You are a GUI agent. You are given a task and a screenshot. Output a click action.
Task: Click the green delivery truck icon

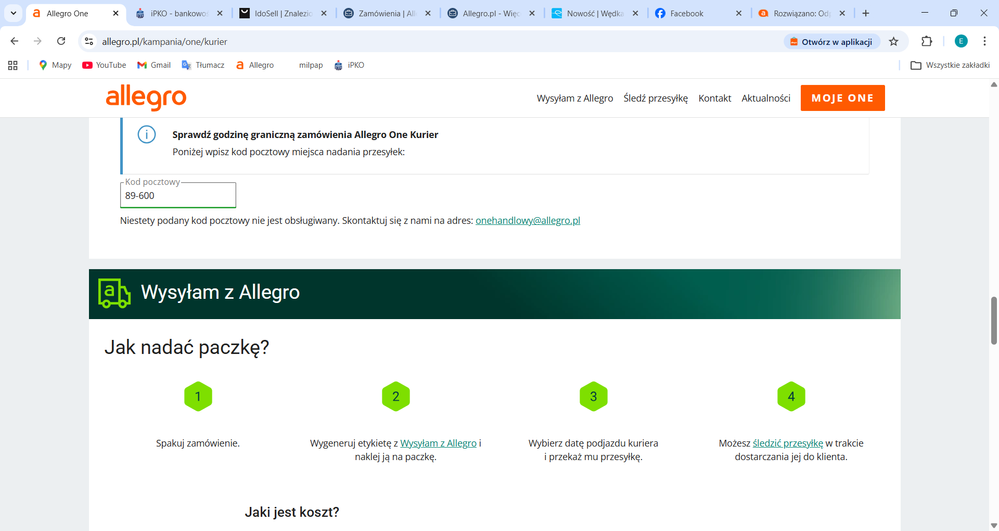point(114,293)
